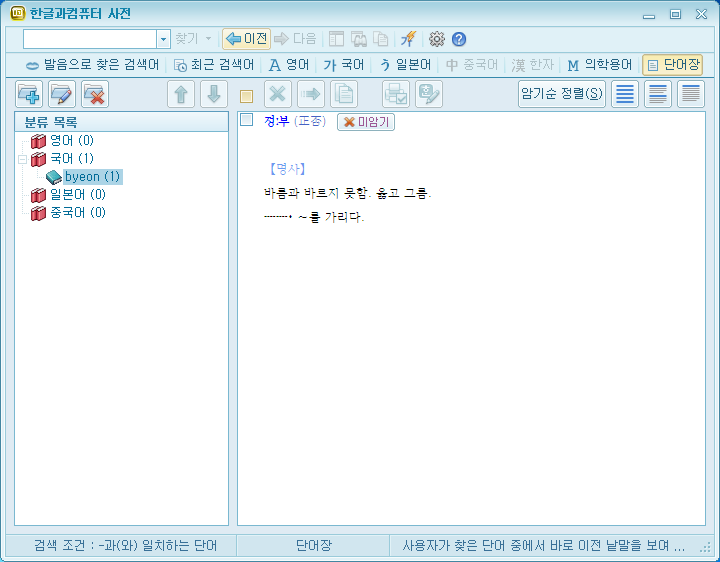The height and width of the screenshot is (562, 720).
Task: Click the move up arrow icon
Action: (181, 94)
